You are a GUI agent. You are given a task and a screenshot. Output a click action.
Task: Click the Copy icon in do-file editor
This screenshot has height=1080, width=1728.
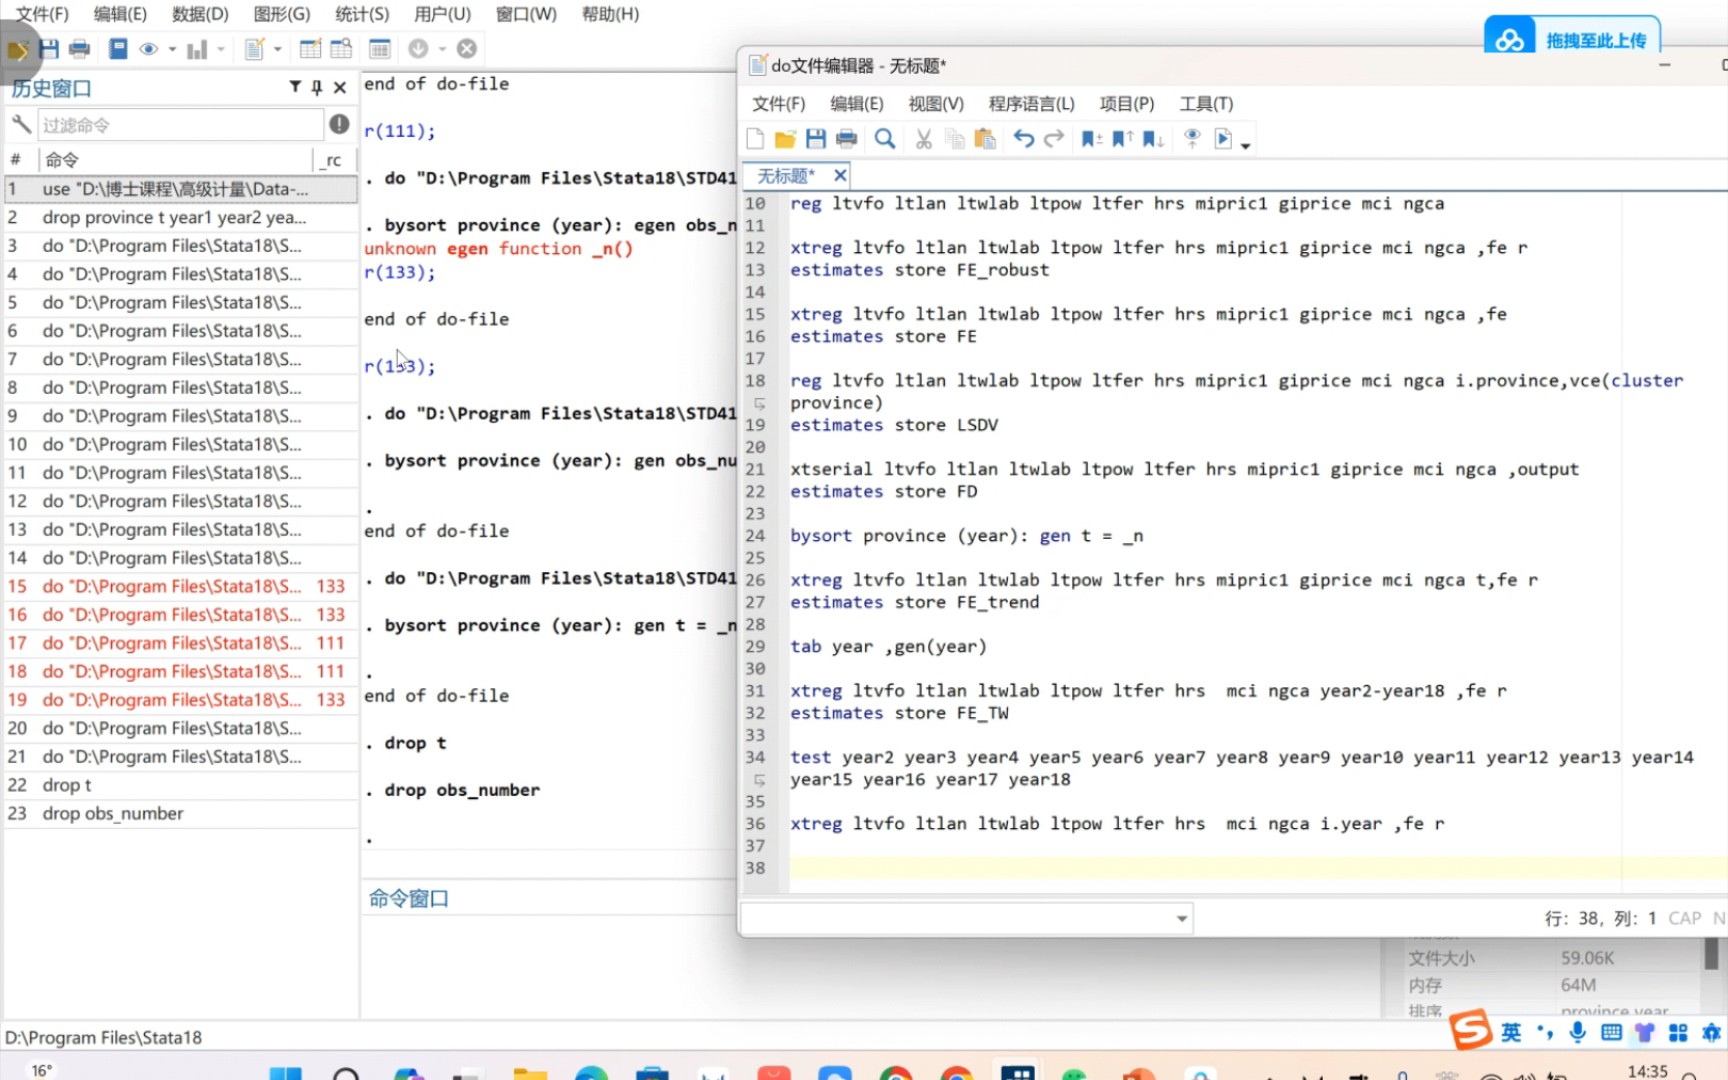click(x=955, y=139)
